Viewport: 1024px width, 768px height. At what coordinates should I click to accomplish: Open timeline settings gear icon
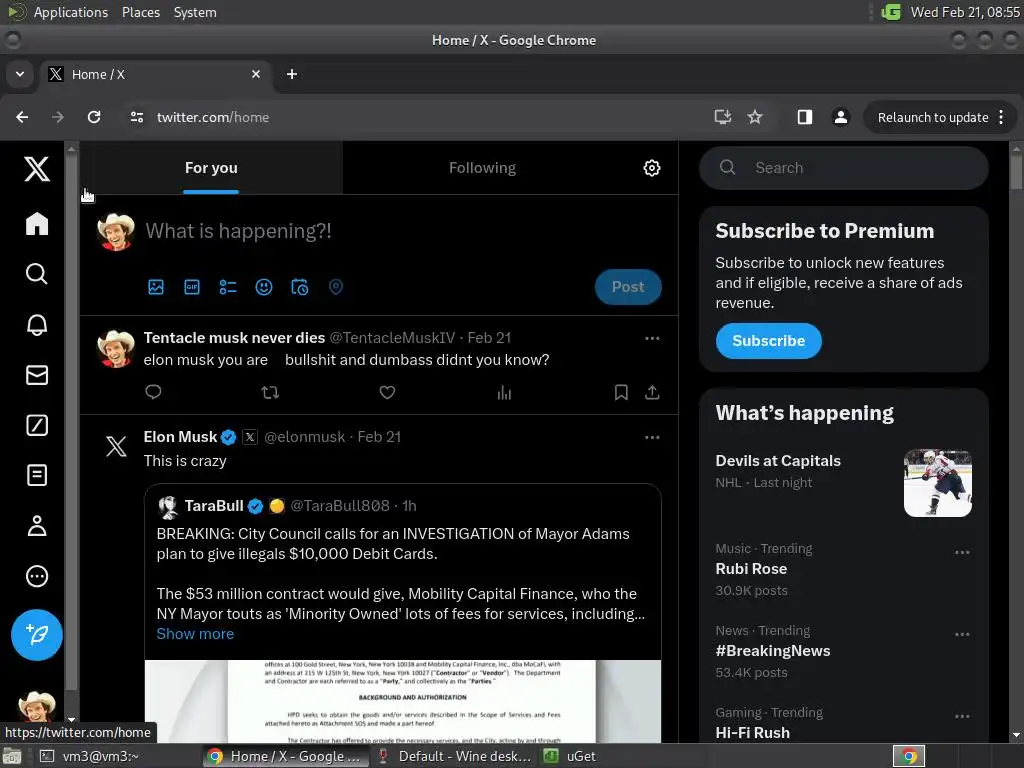tap(652, 168)
